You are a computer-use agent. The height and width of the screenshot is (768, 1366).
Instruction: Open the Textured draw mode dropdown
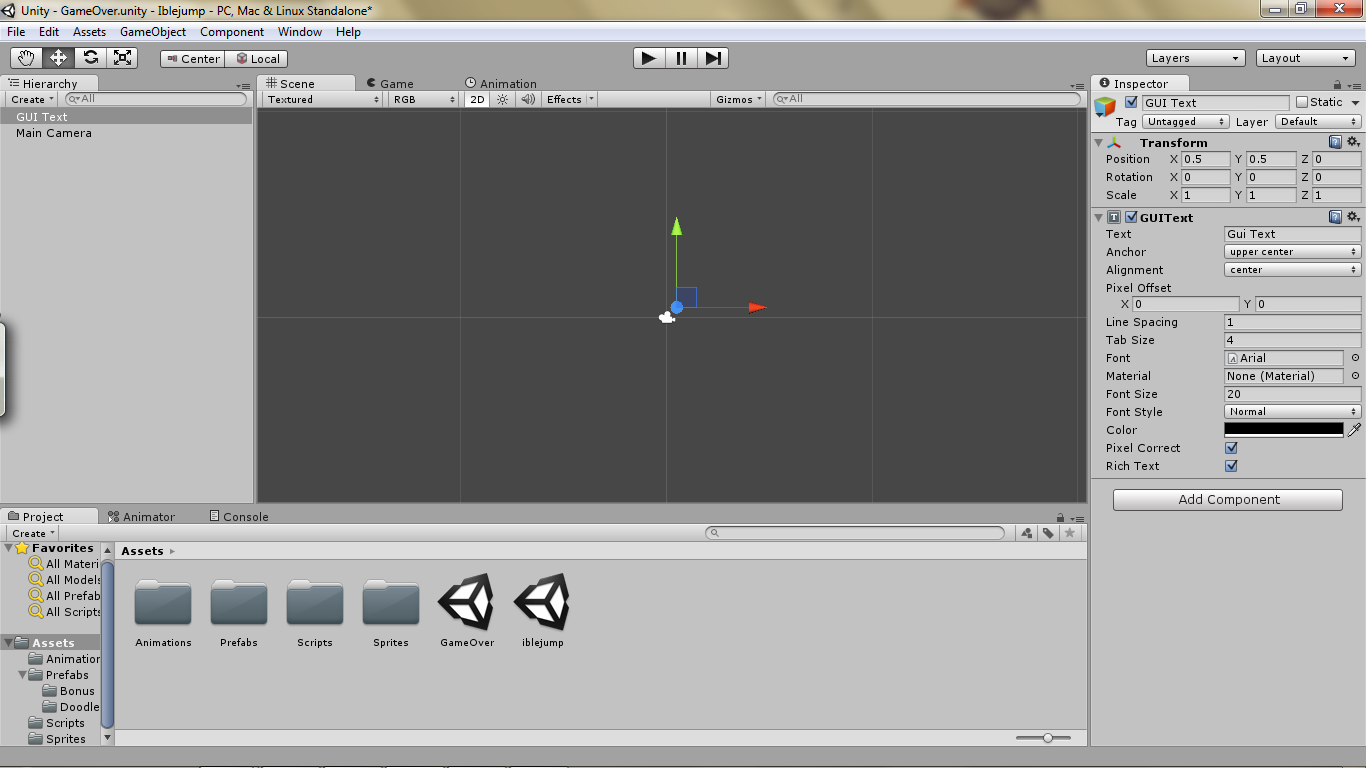(324, 99)
